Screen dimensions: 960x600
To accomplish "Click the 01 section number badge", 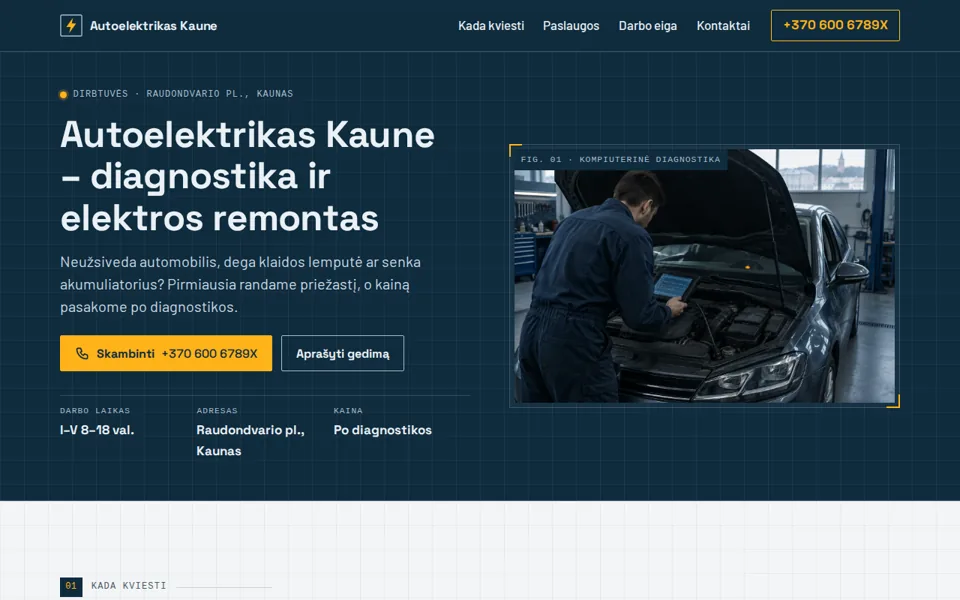I will [71, 586].
